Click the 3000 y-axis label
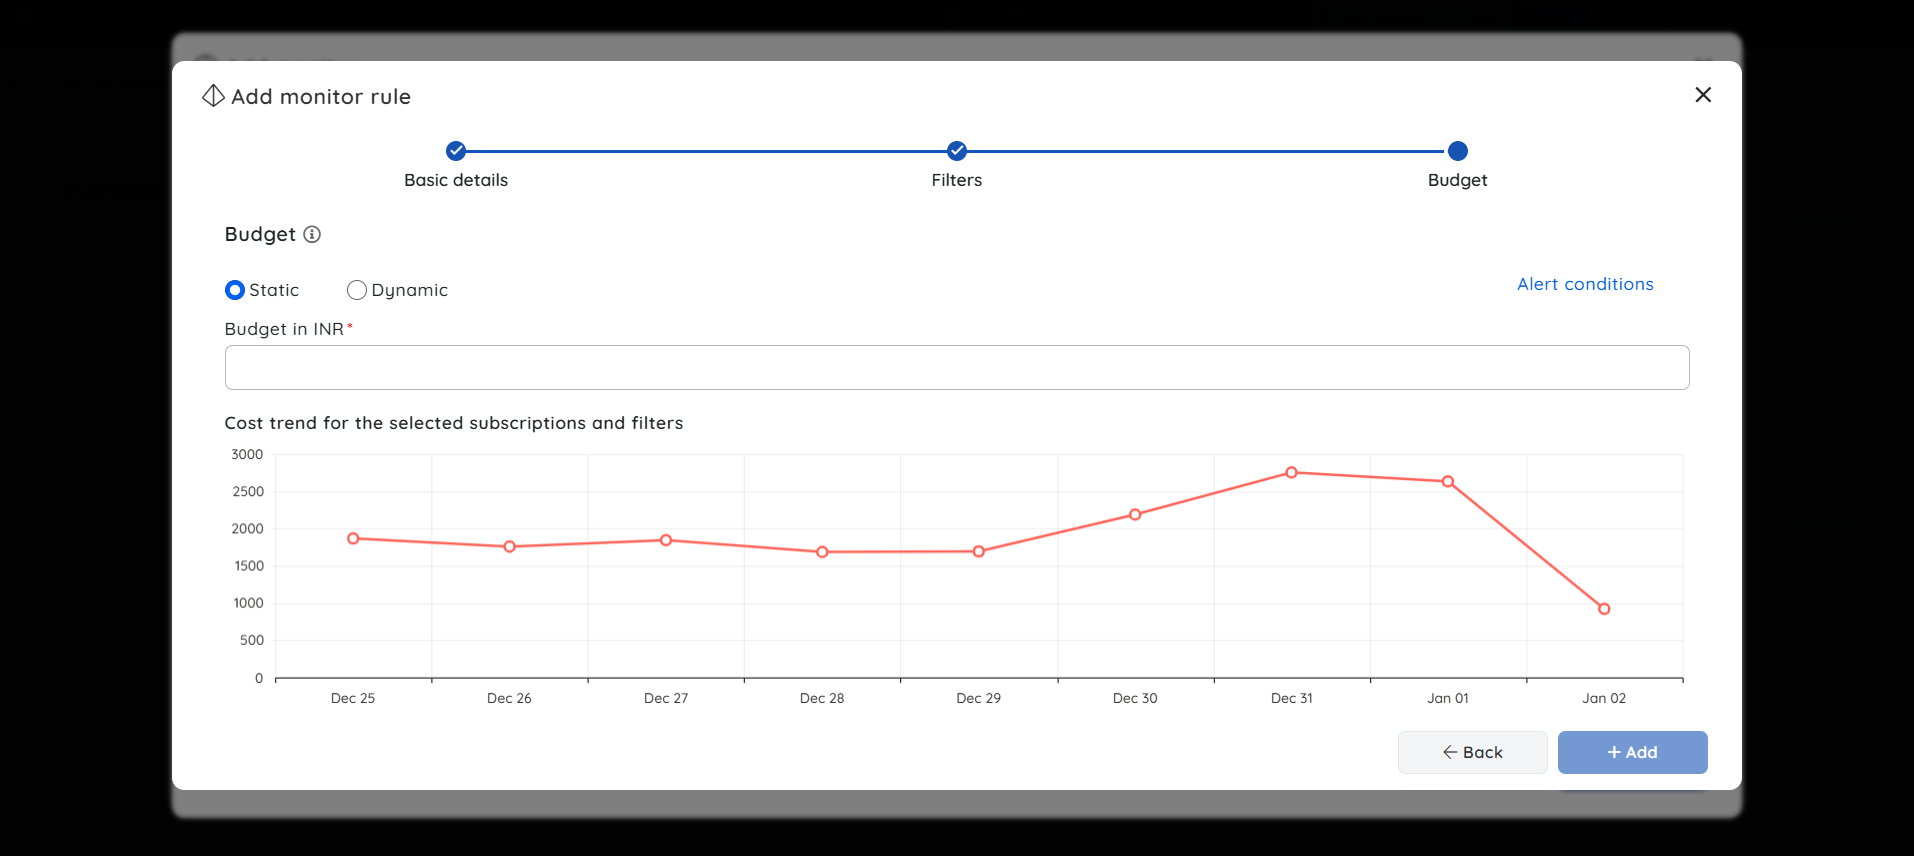1914x856 pixels. click(247, 454)
